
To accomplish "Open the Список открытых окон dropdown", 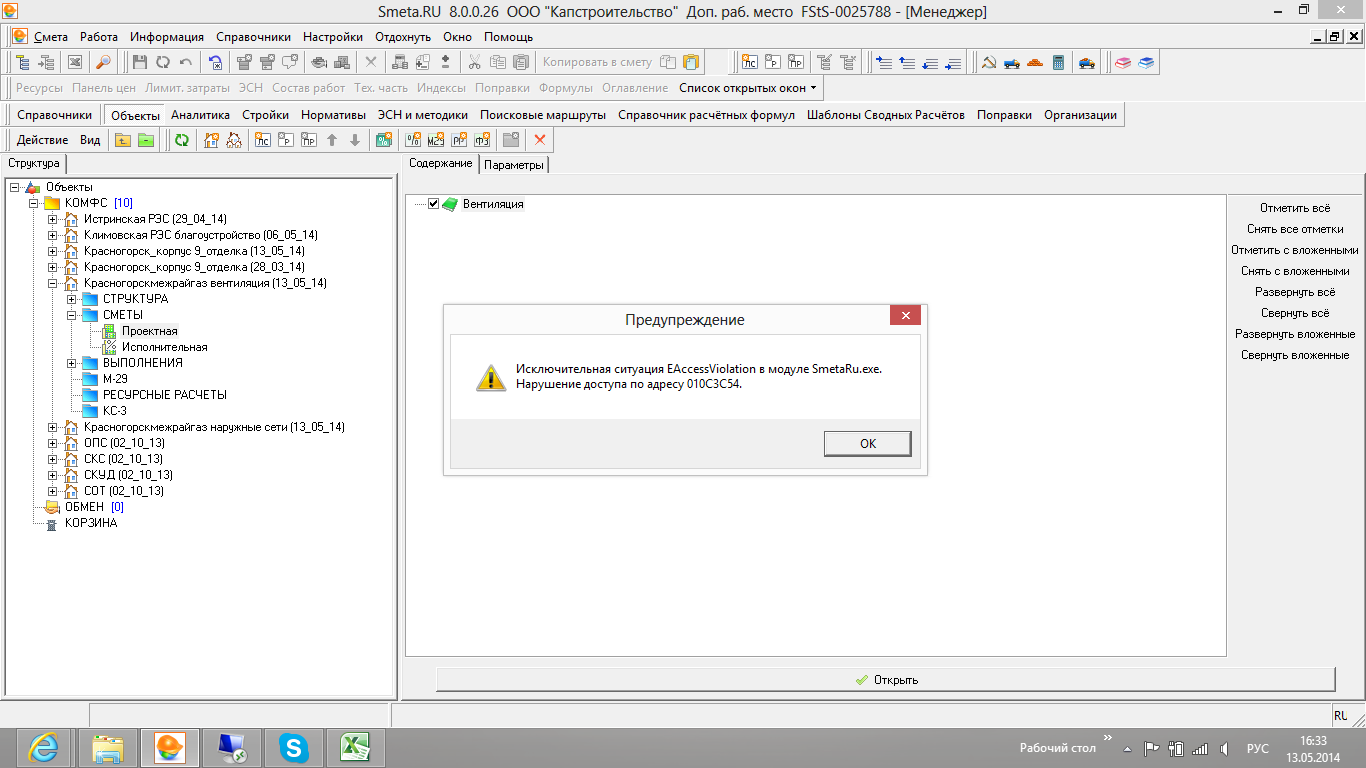I will [748, 88].
